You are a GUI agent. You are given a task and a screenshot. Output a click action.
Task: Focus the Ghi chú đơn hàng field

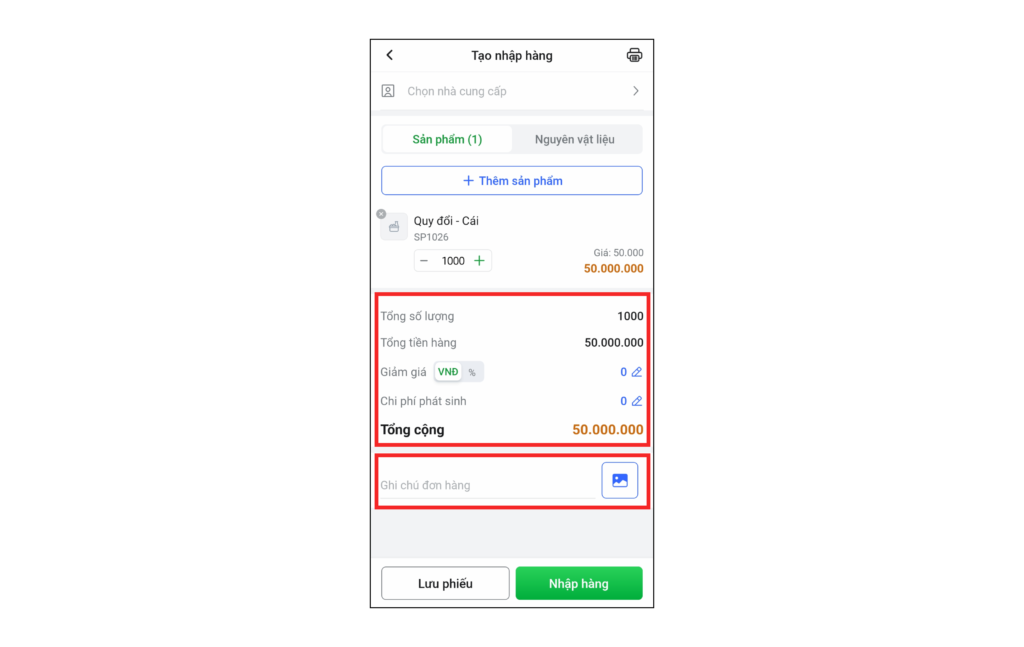pyautogui.click(x=488, y=485)
